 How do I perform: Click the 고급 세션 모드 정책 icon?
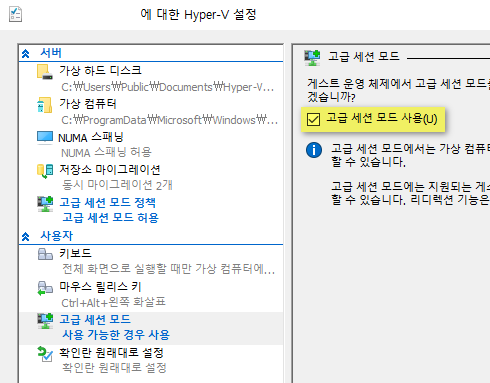point(45,204)
